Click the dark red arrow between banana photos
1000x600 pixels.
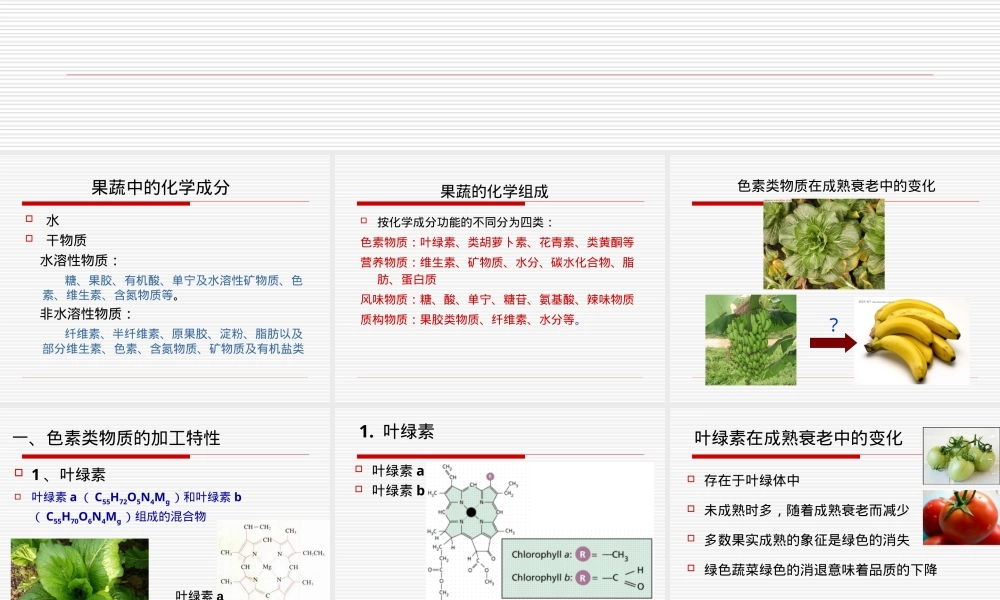pyautogui.click(x=833, y=343)
